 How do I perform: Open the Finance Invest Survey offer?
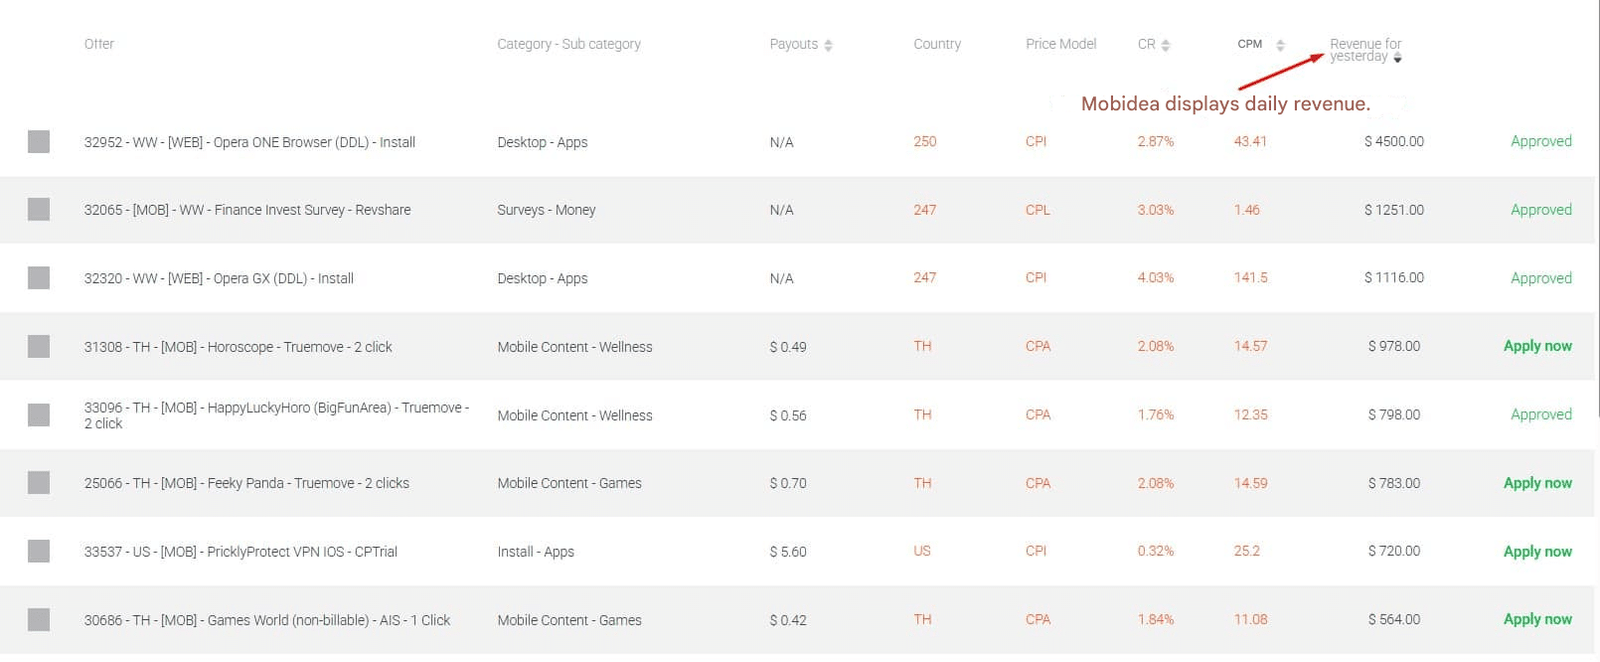pos(247,210)
